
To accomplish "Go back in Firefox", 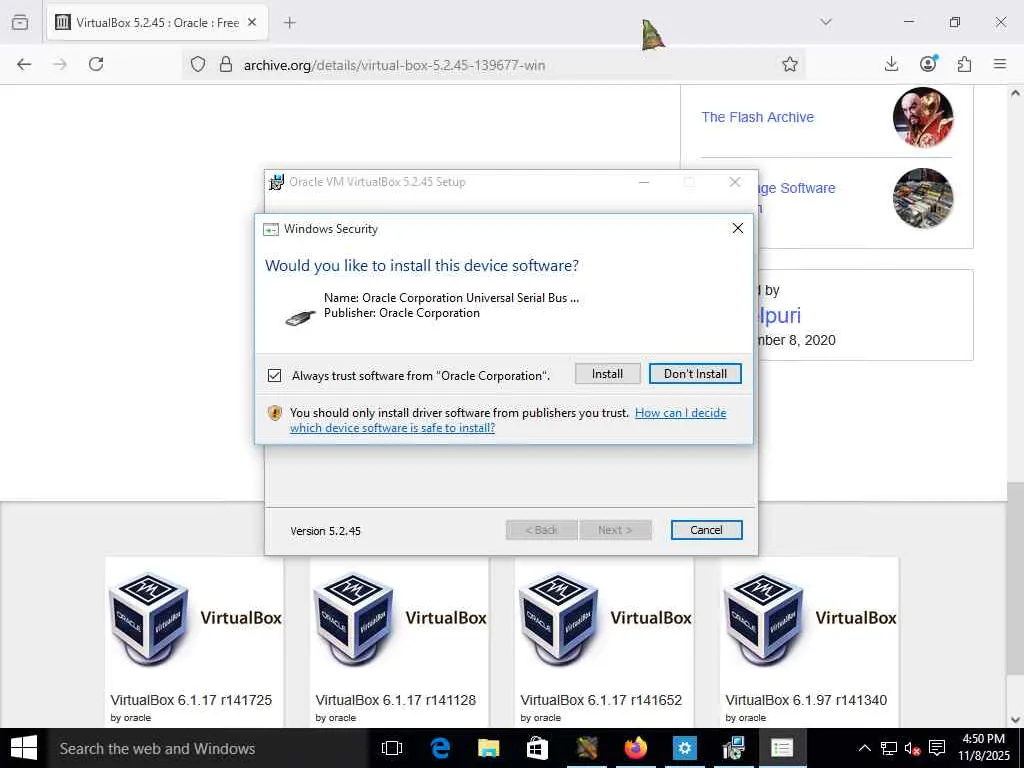I will coord(24,64).
